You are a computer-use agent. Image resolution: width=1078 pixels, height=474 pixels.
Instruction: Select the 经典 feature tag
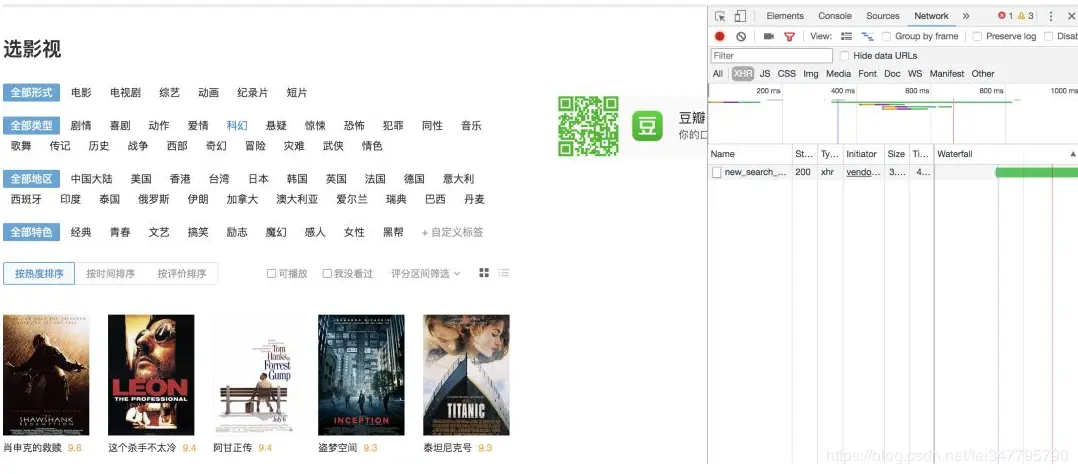click(81, 233)
